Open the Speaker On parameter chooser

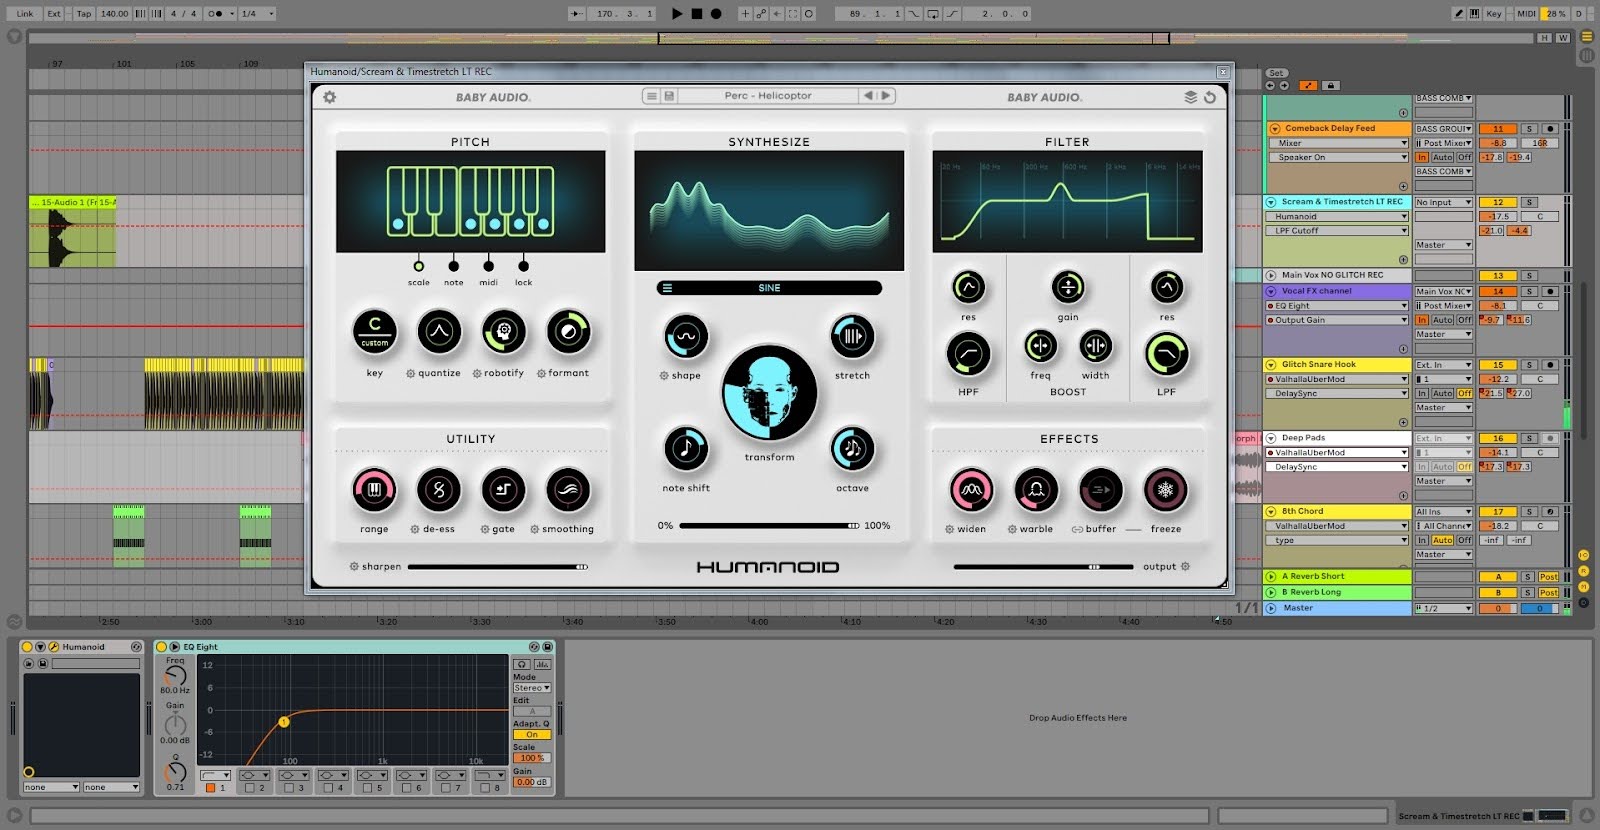click(1340, 157)
